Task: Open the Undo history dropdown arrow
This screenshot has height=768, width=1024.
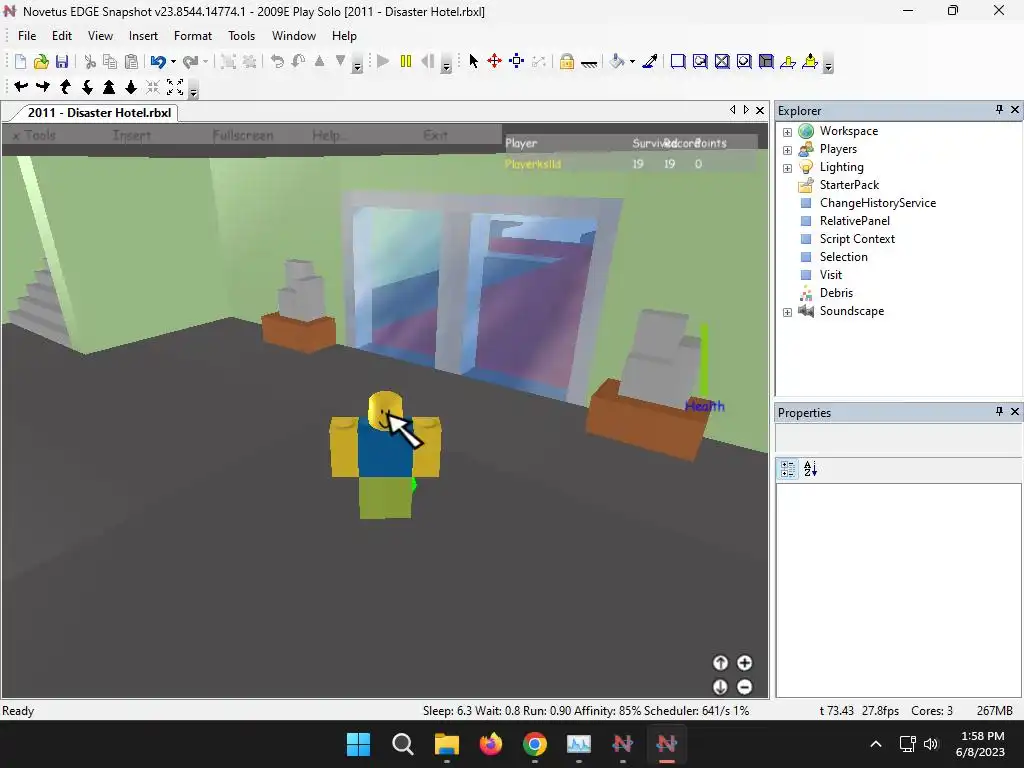Action: coord(173,62)
